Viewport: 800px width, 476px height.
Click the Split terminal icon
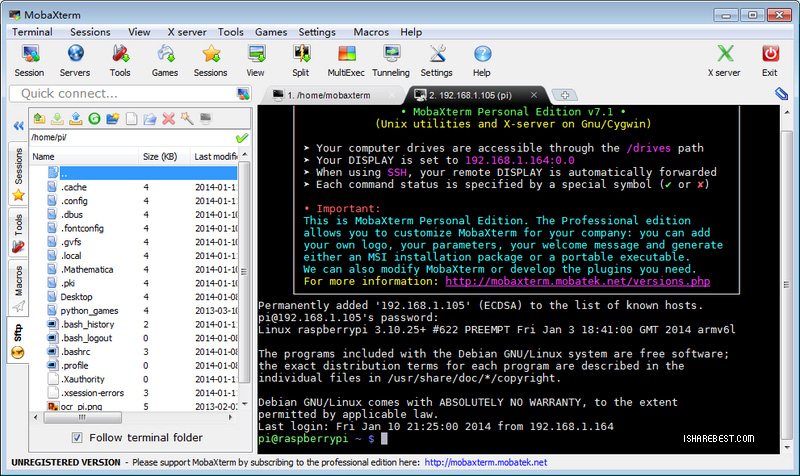(300, 60)
